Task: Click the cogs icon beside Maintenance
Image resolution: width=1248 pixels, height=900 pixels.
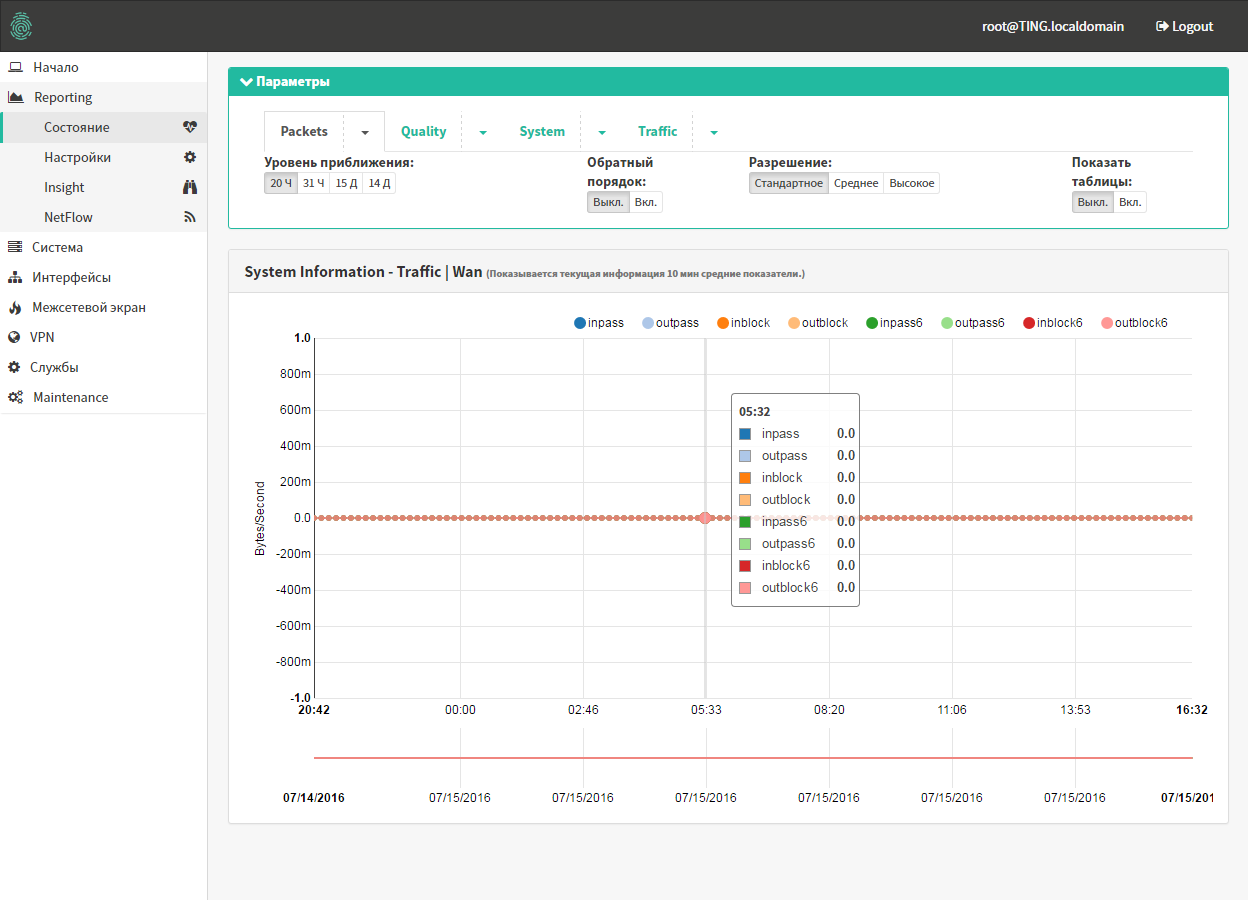Action: [15, 397]
